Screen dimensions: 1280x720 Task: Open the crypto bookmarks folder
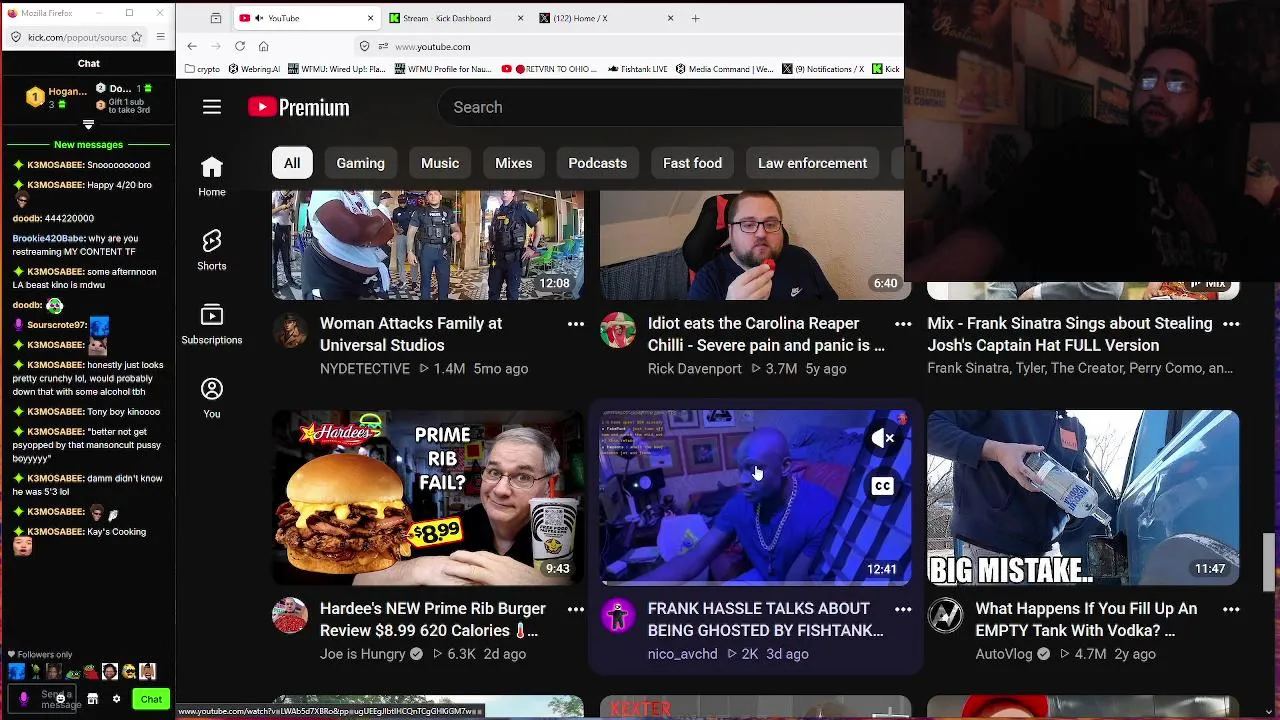pyautogui.click(x=203, y=69)
